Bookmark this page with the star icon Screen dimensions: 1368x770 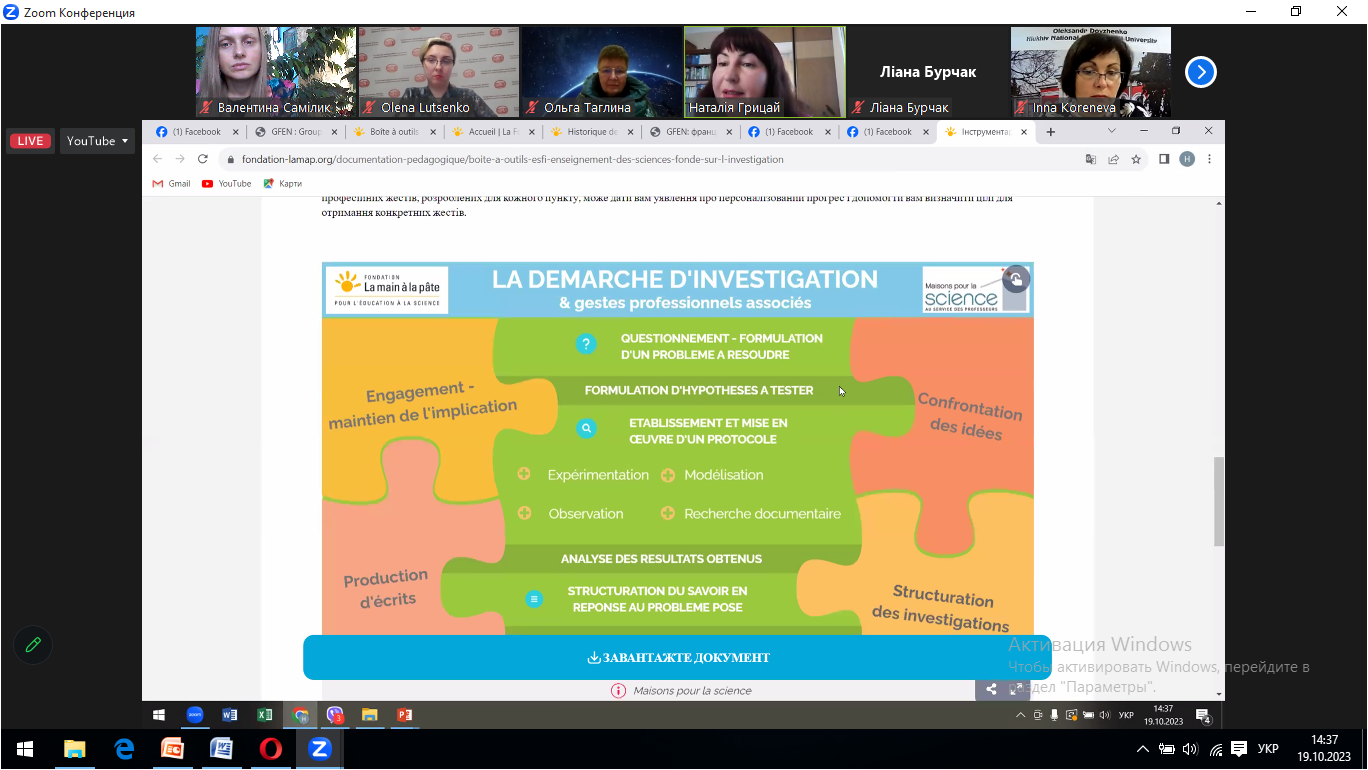click(x=1136, y=159)
